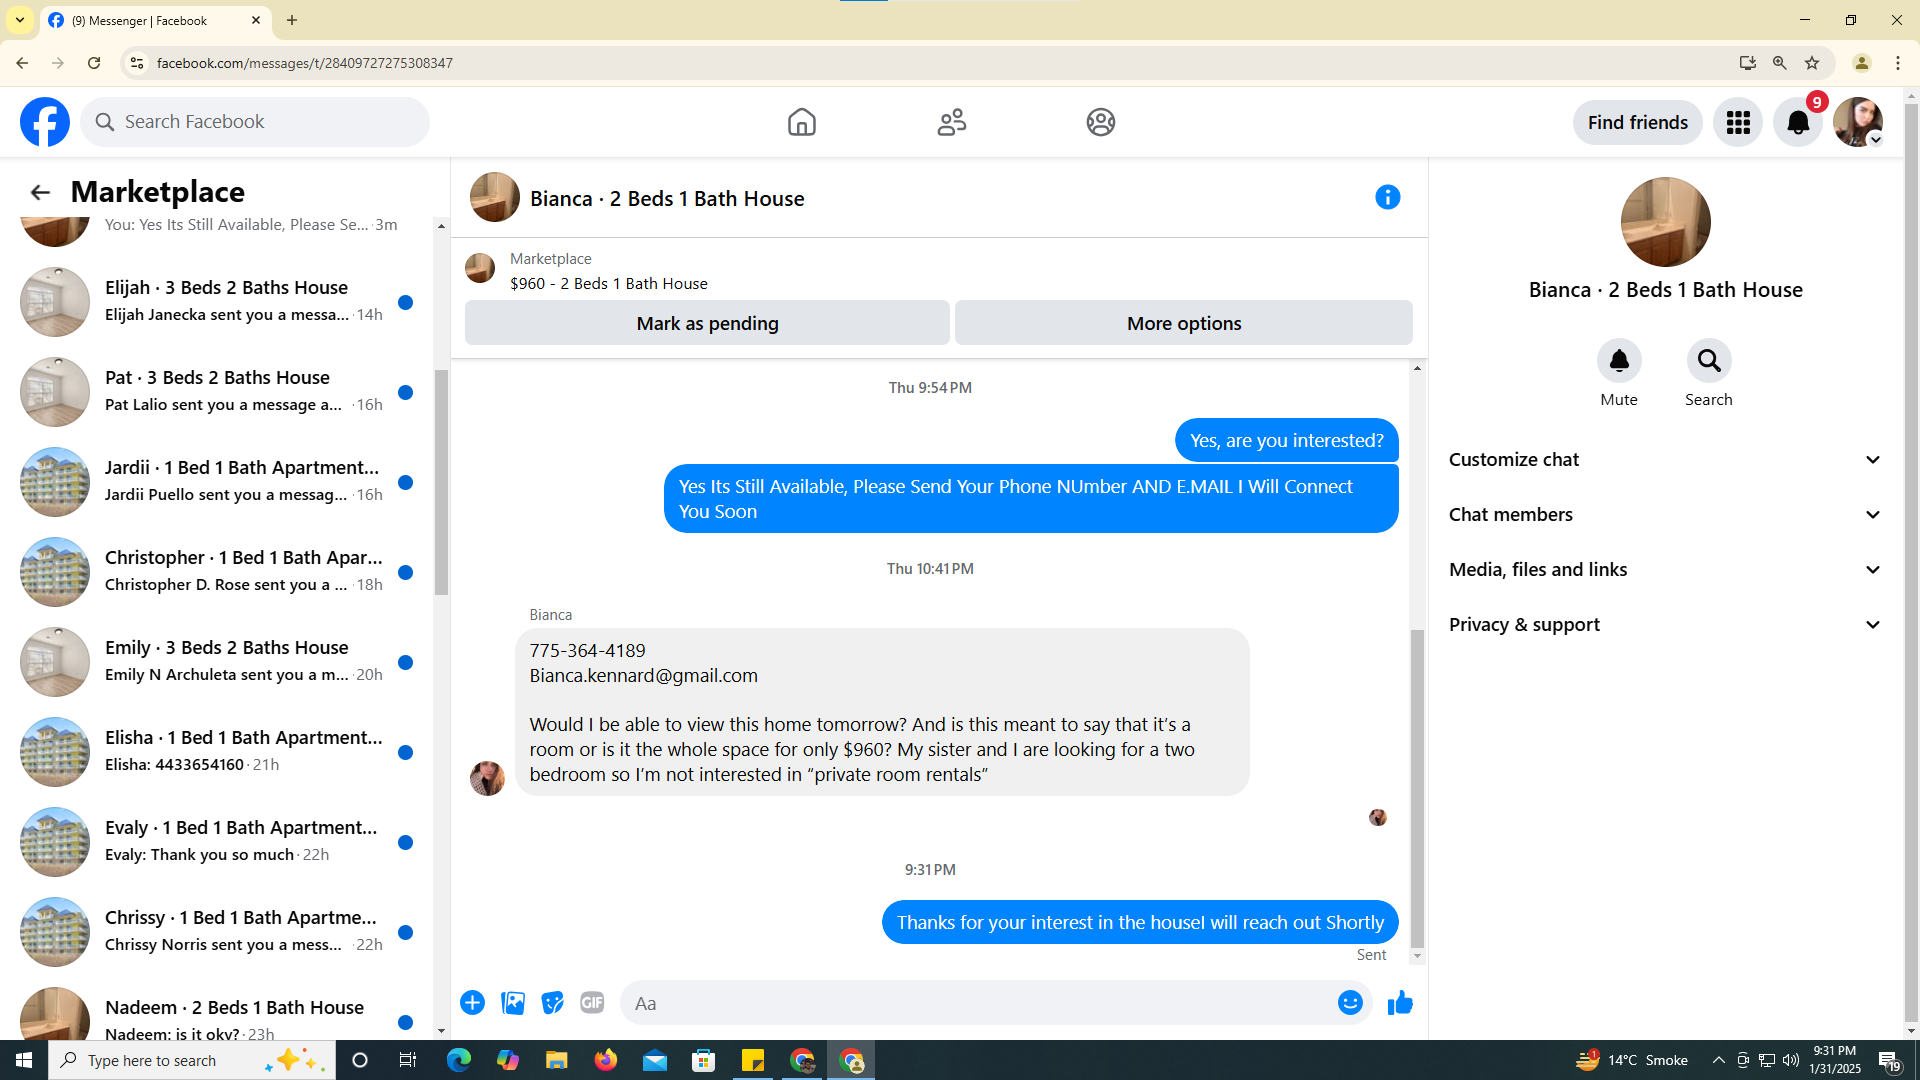
Task: Expand the Customize chat section
Action: coord(1665,460)
